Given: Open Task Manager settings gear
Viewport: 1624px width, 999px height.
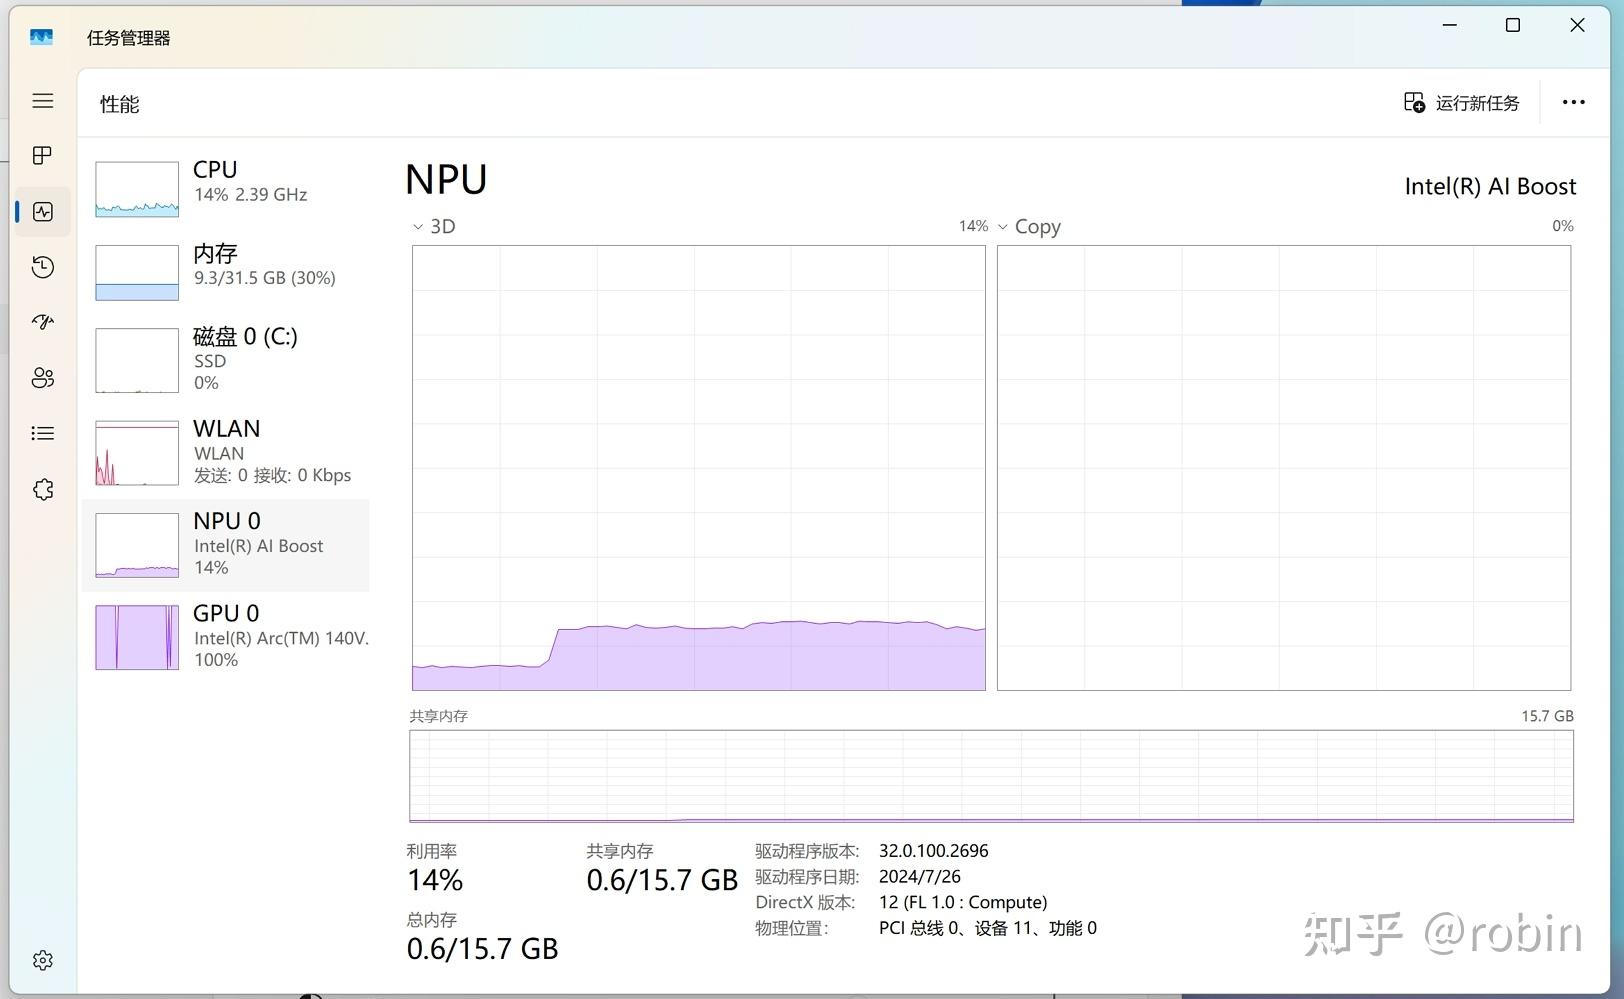Looking at the screenshot, I should tap(42, 960).
